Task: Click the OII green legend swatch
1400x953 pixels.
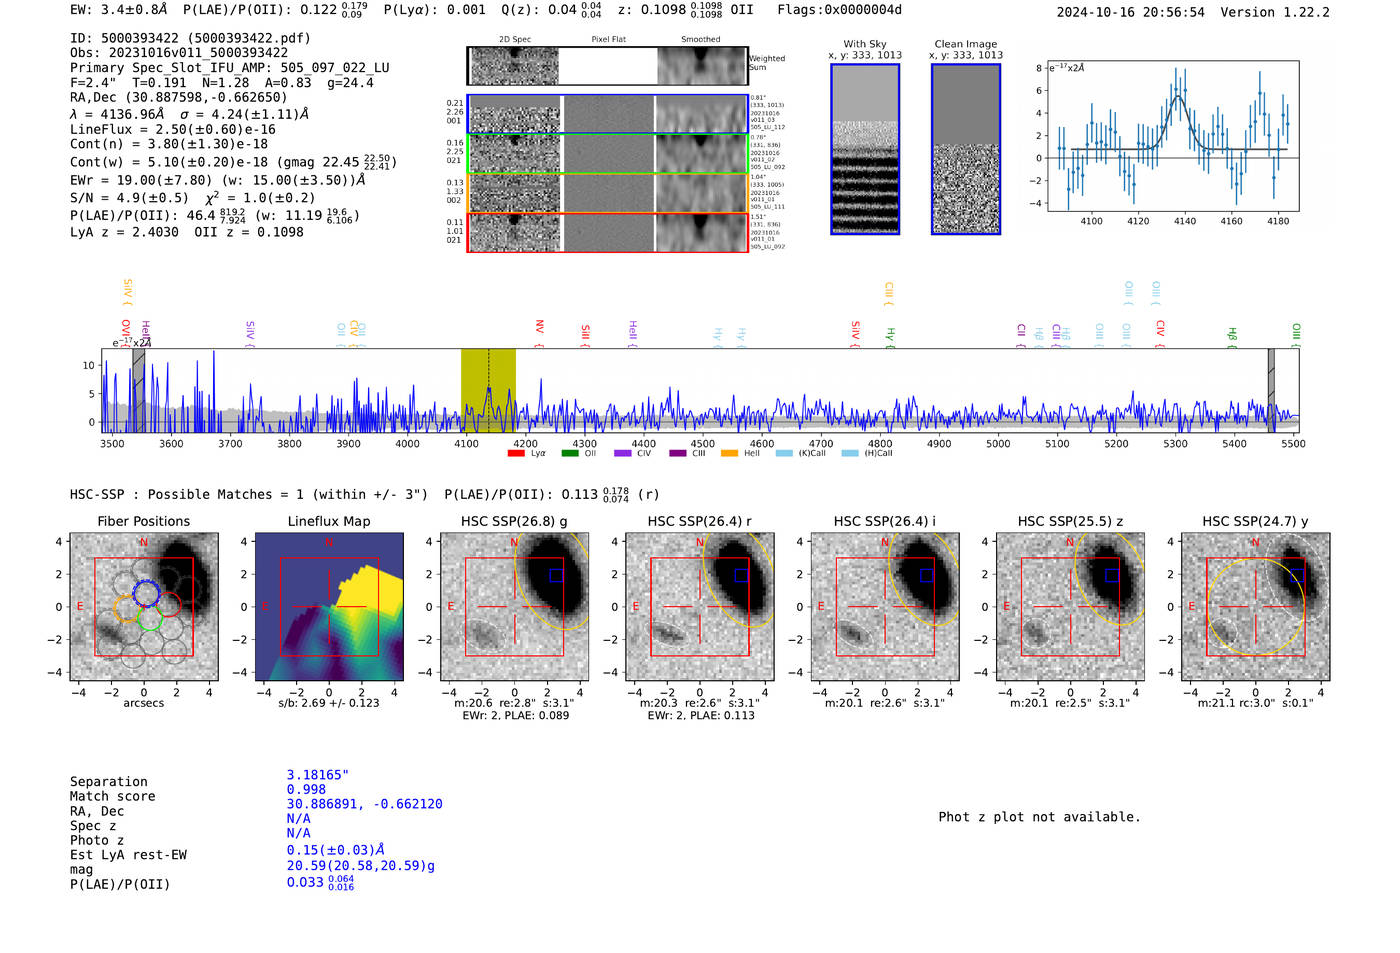Action: coord(570,453)
